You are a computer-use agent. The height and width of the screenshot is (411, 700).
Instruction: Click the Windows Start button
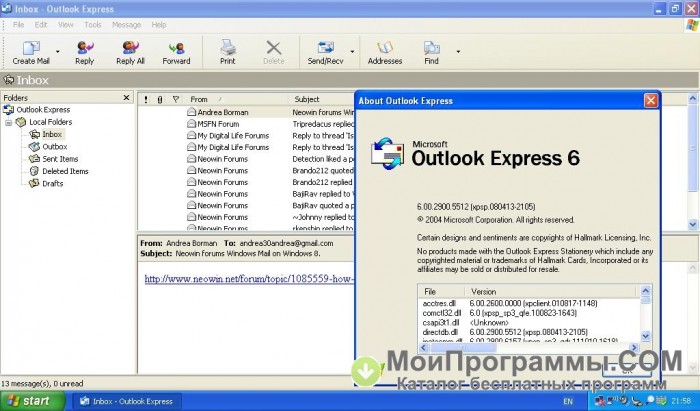[32, 401]
